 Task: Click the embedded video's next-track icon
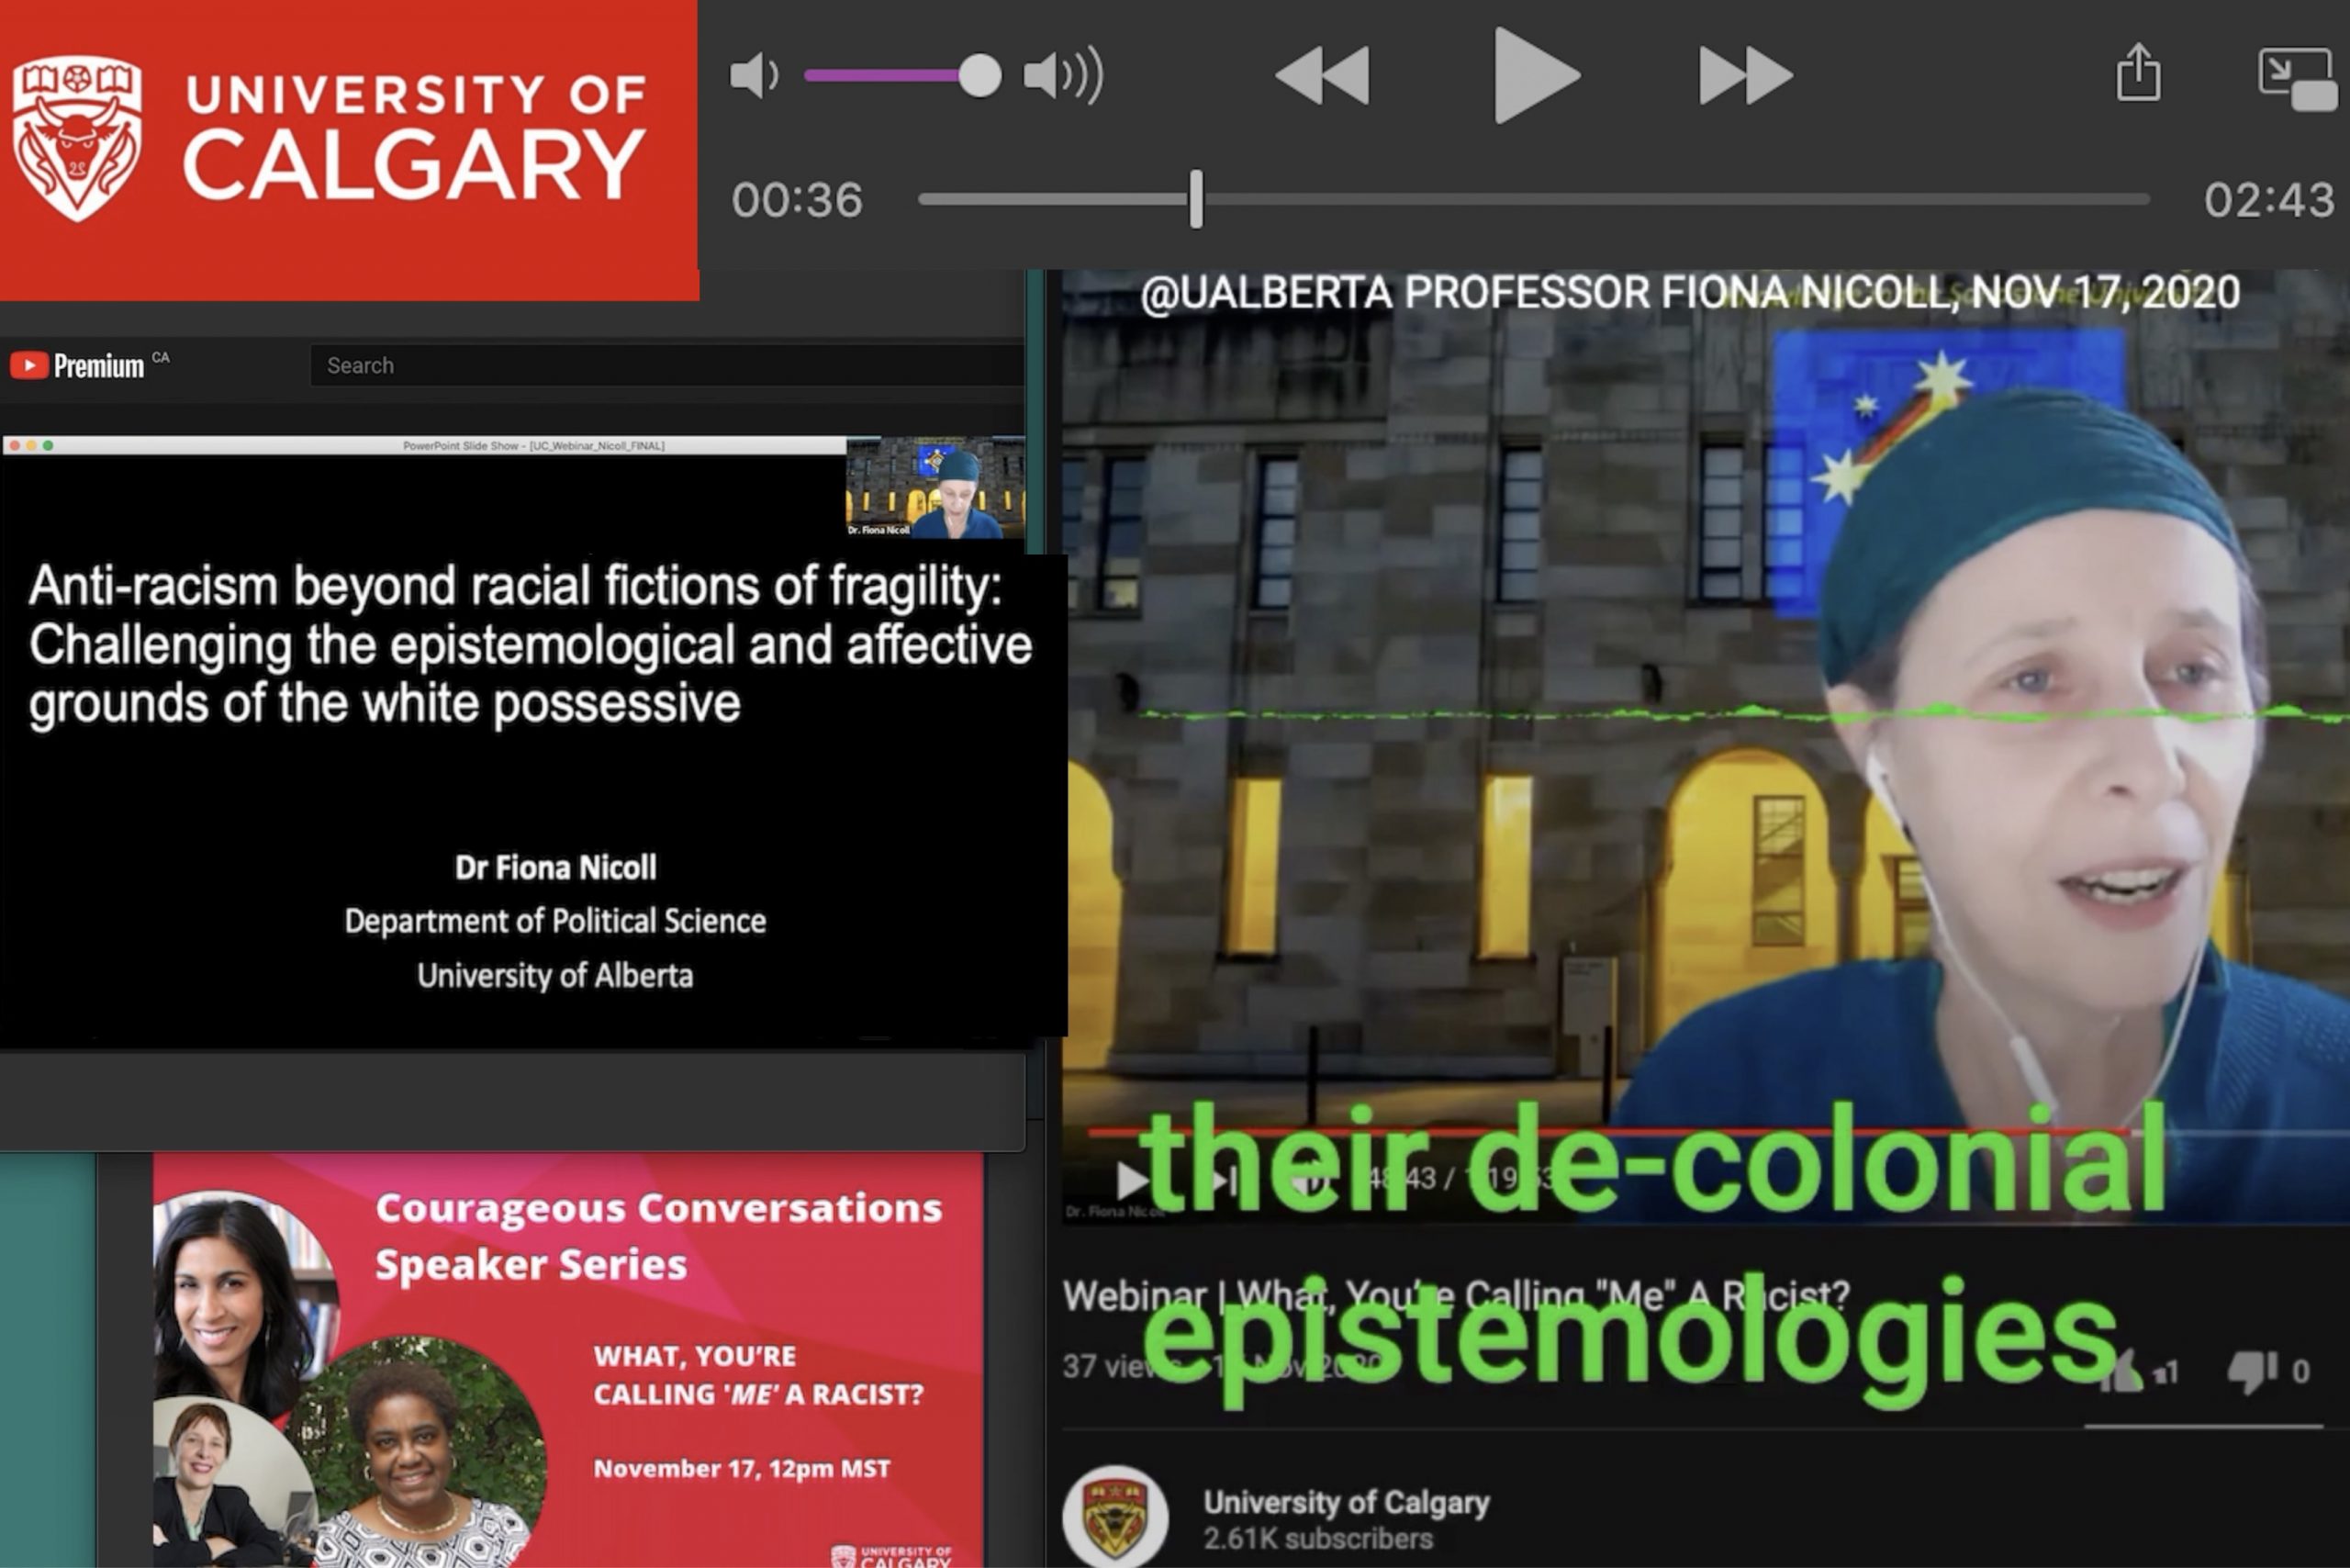(1223, 1181)
